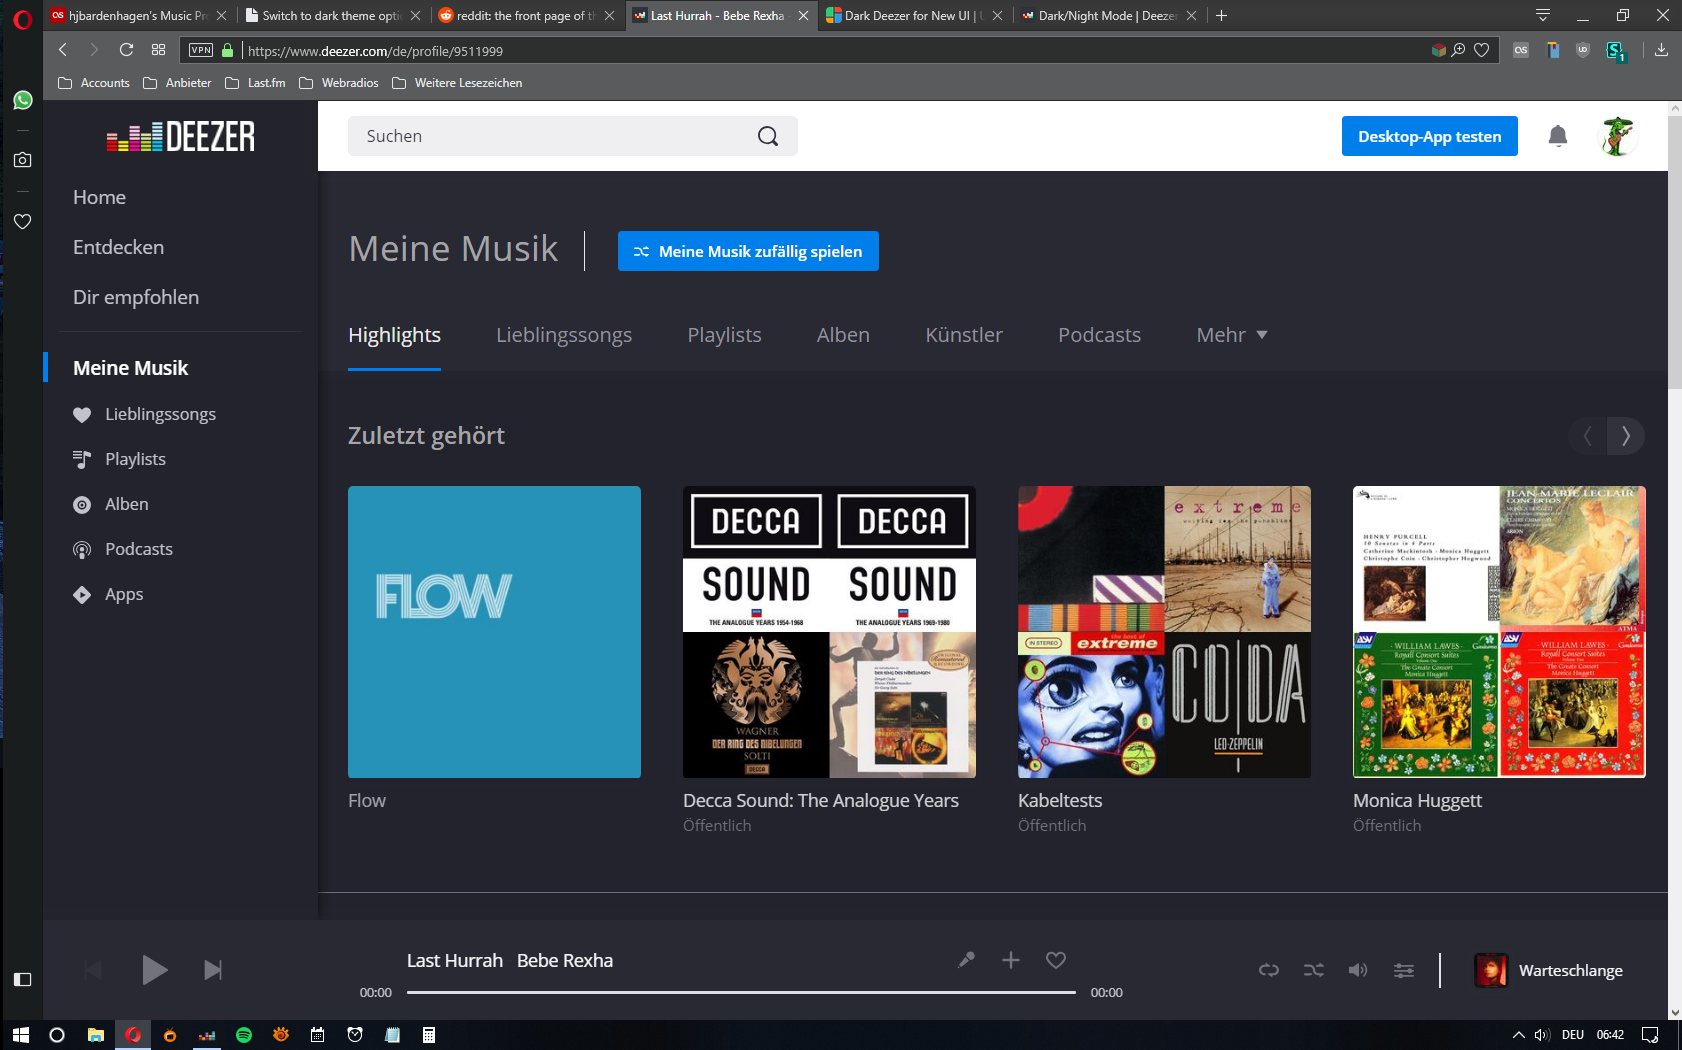Toggle Opera sidebar panel button
This screenshot has height=1050, width=1682.
coord(23,979)
